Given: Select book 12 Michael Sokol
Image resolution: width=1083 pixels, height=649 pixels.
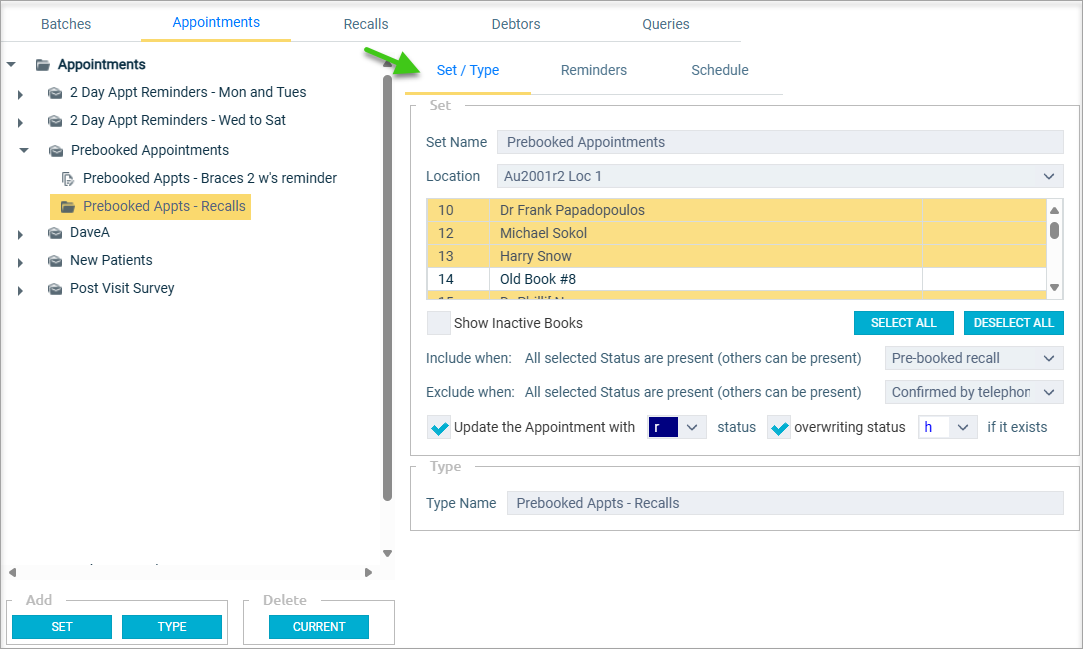Looking at the screenshot, I should pyautogui.click(x=736, y=233).
